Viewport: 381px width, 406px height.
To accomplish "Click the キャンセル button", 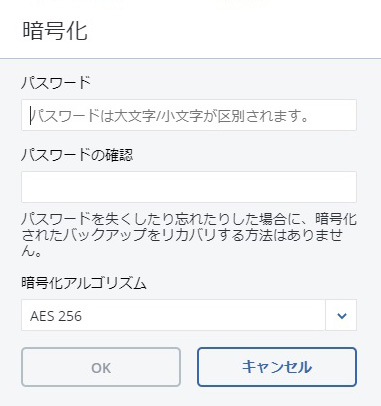I will [x=277, y=367].
